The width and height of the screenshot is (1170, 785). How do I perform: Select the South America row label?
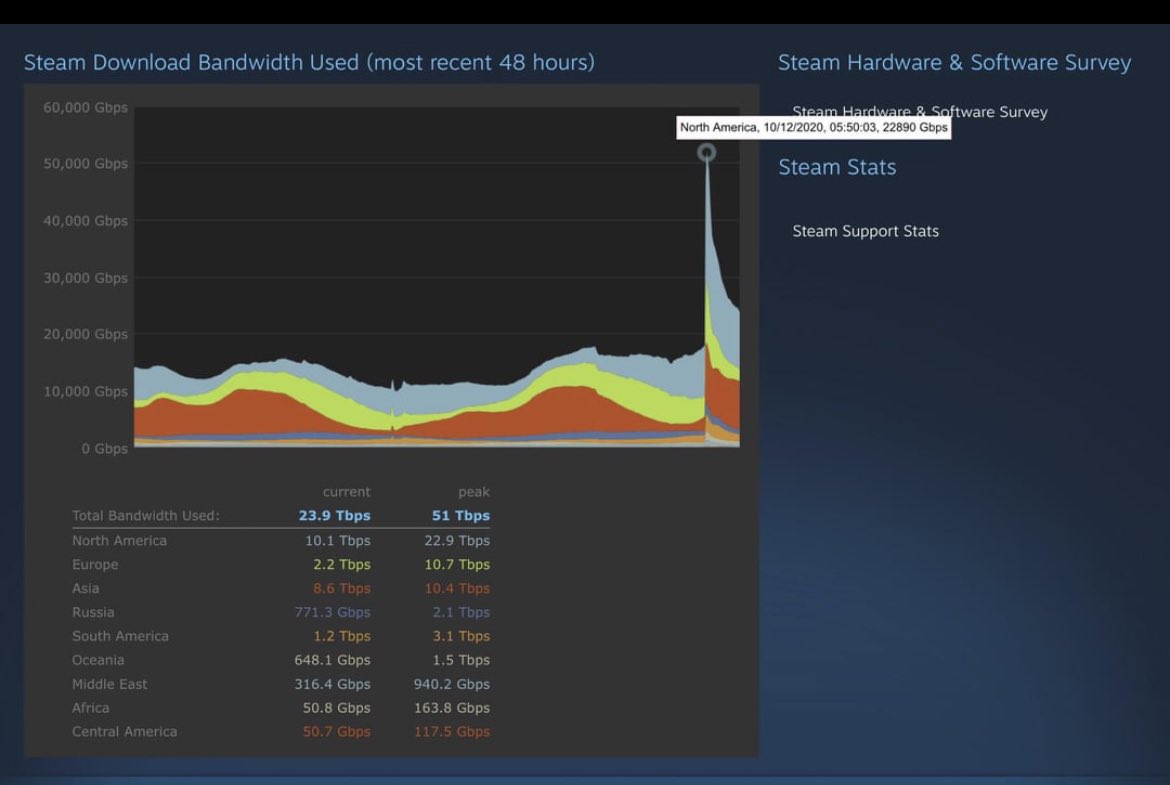120,636
